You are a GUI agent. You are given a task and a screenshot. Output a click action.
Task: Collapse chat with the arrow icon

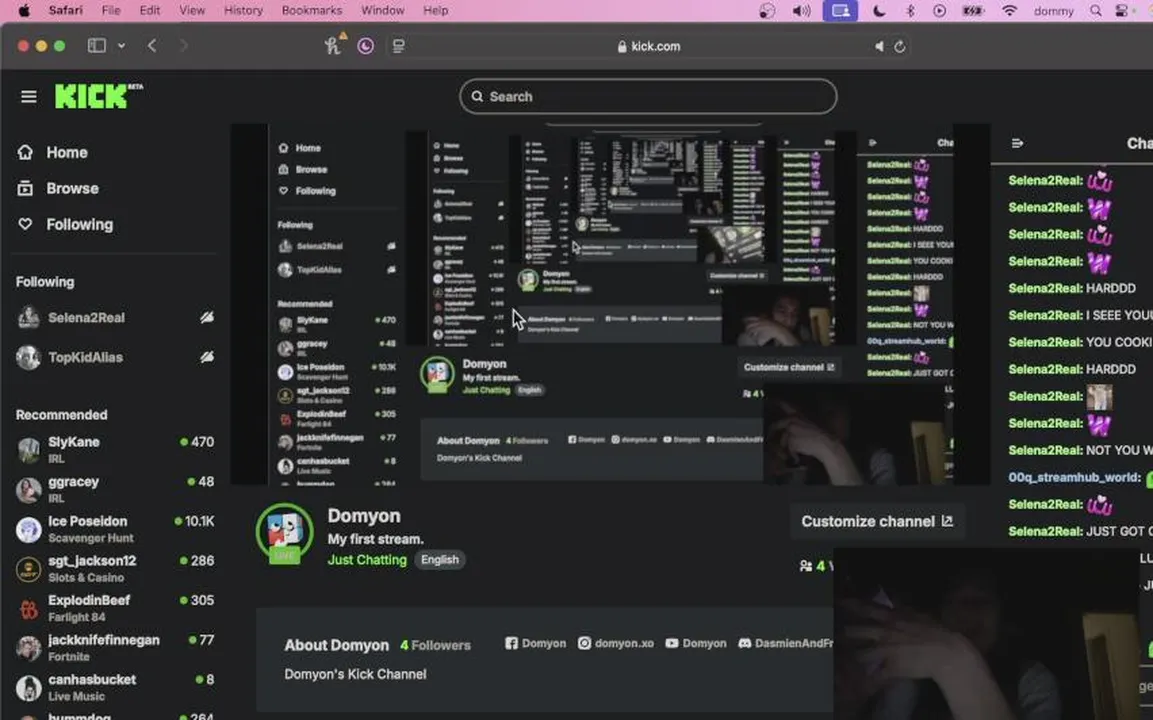tap(1018, 143)
